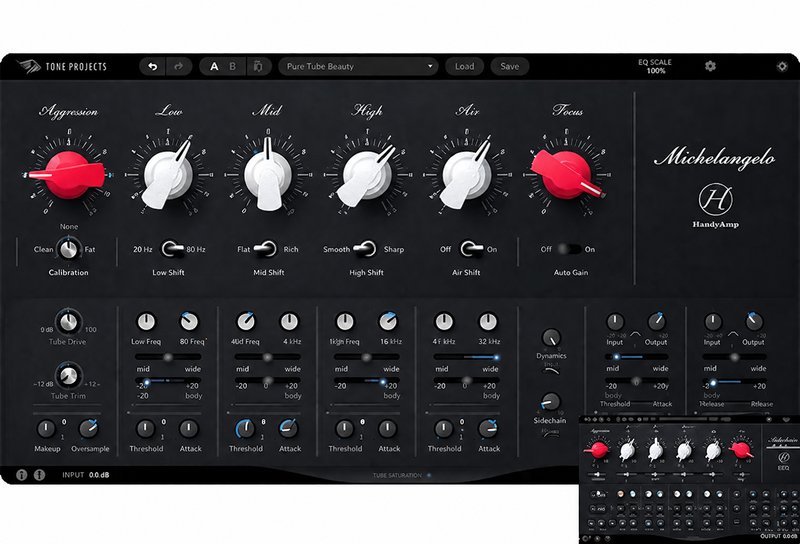Click the undo arrow icon
Viewport: 800px width, 544px height.
click(153, 66)
